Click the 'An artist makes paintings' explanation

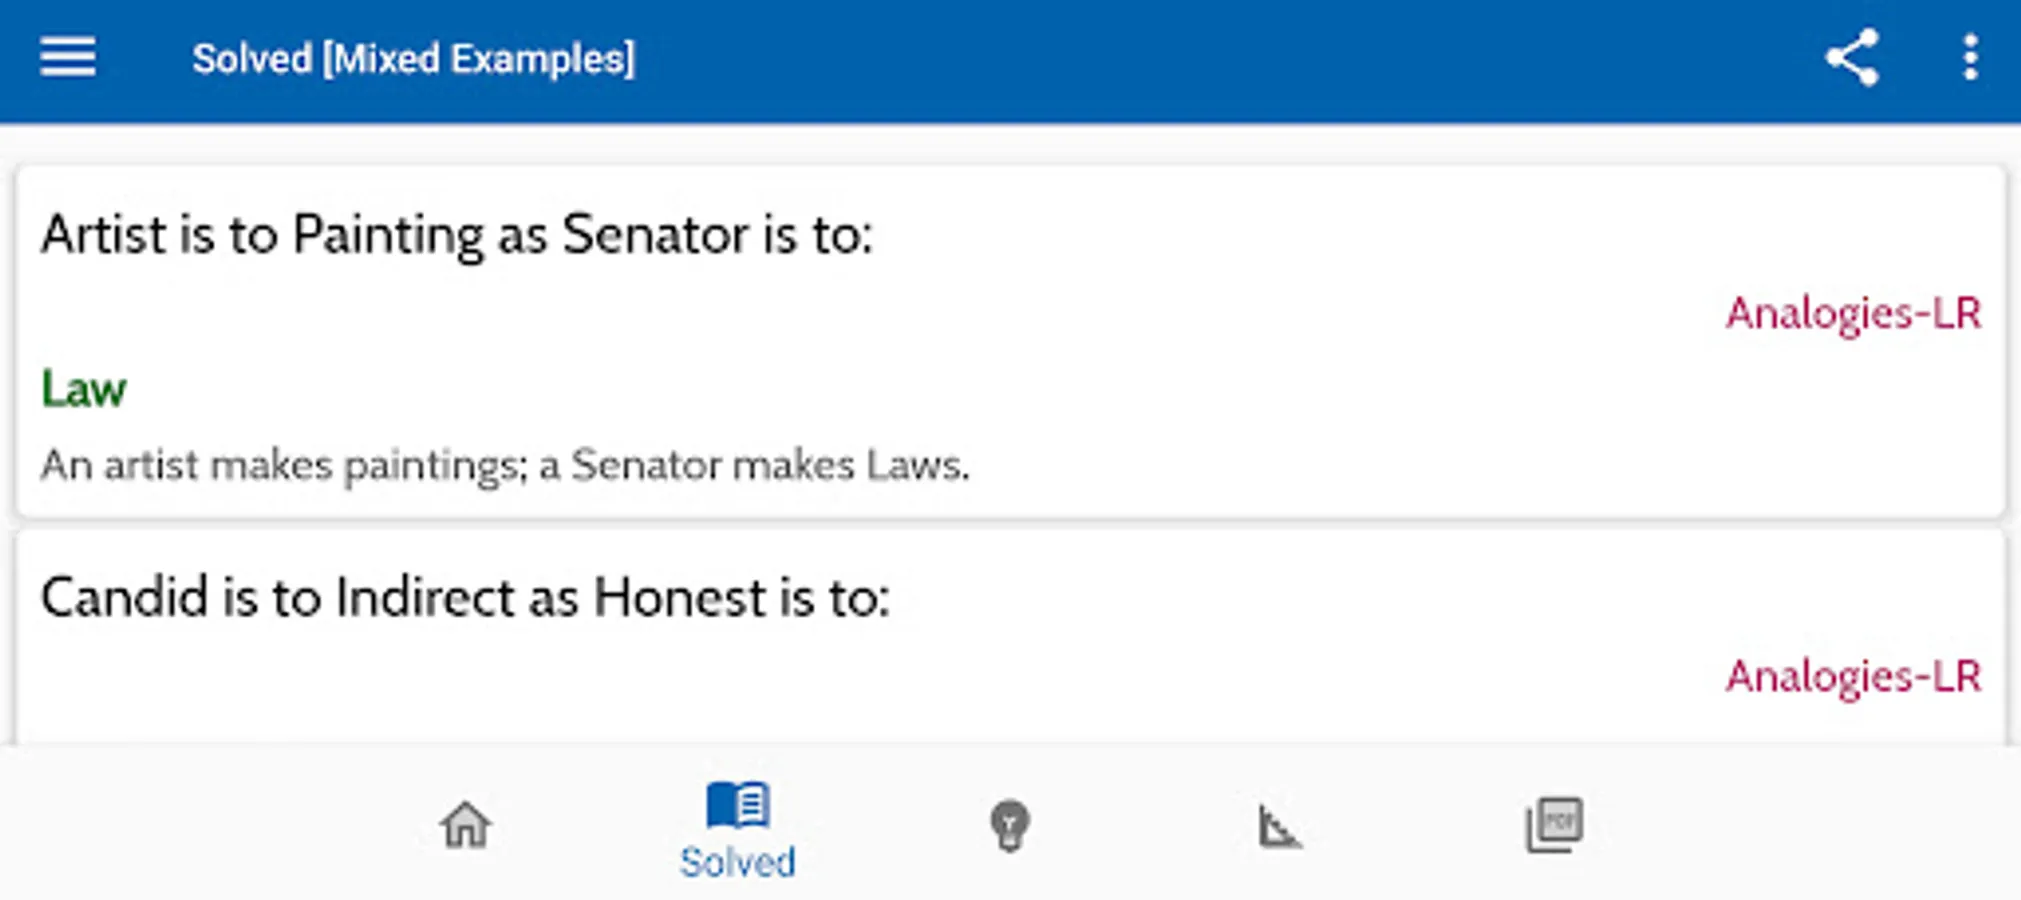click(x=504, y=465)
